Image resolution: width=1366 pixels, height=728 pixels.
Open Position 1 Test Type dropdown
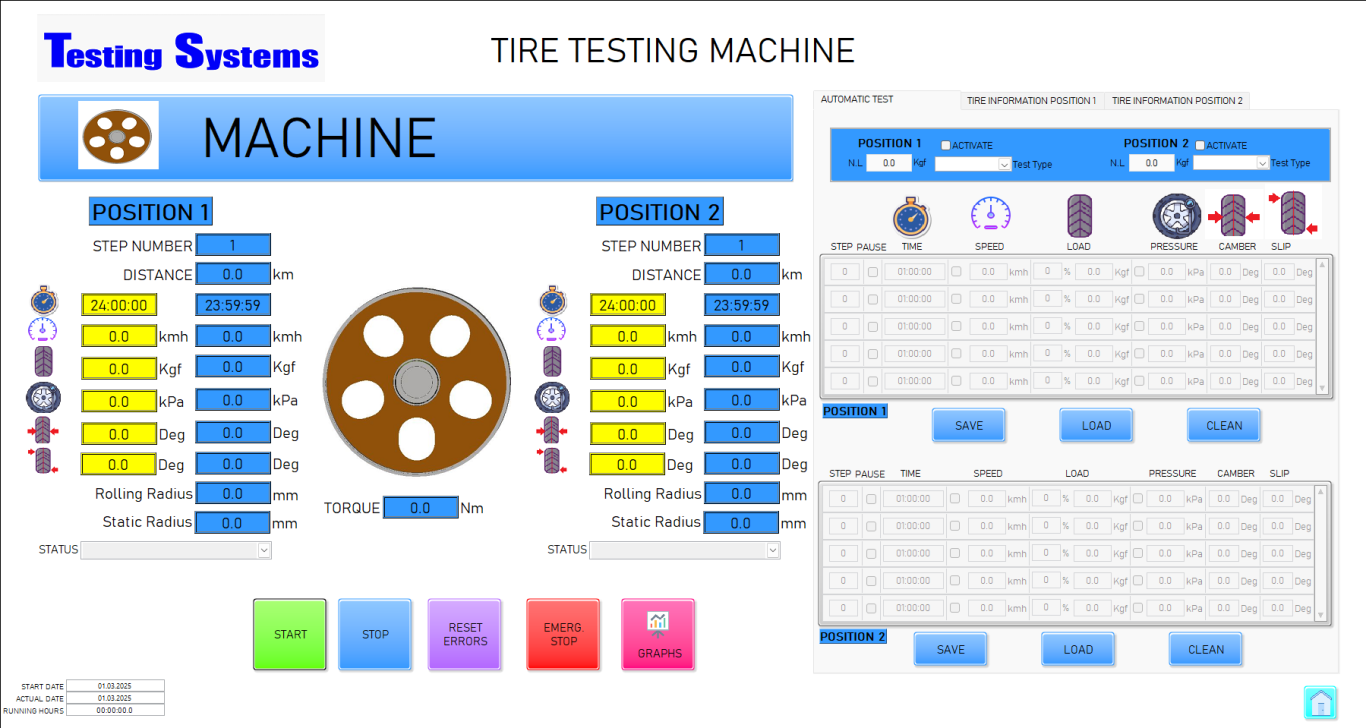(x=974, y=164)
